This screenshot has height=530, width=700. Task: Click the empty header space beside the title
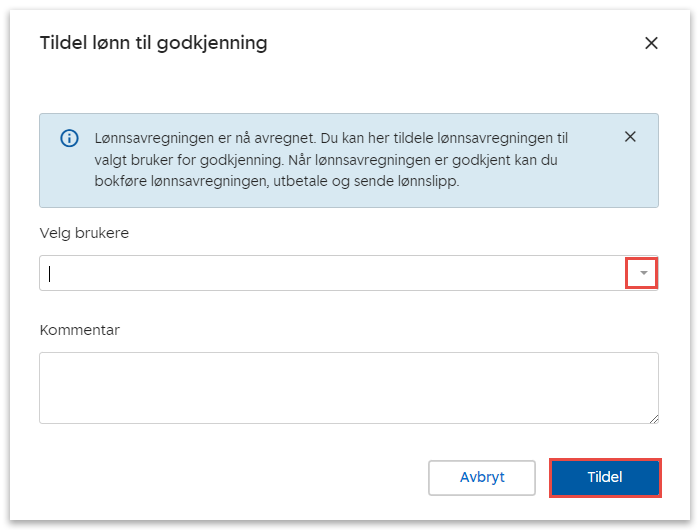(450, 43)
